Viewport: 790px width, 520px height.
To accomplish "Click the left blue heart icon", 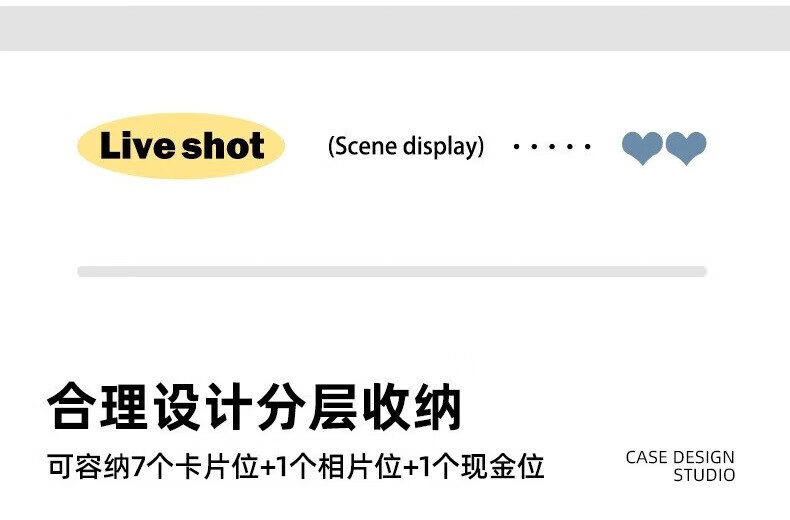I will pos(642,148).
